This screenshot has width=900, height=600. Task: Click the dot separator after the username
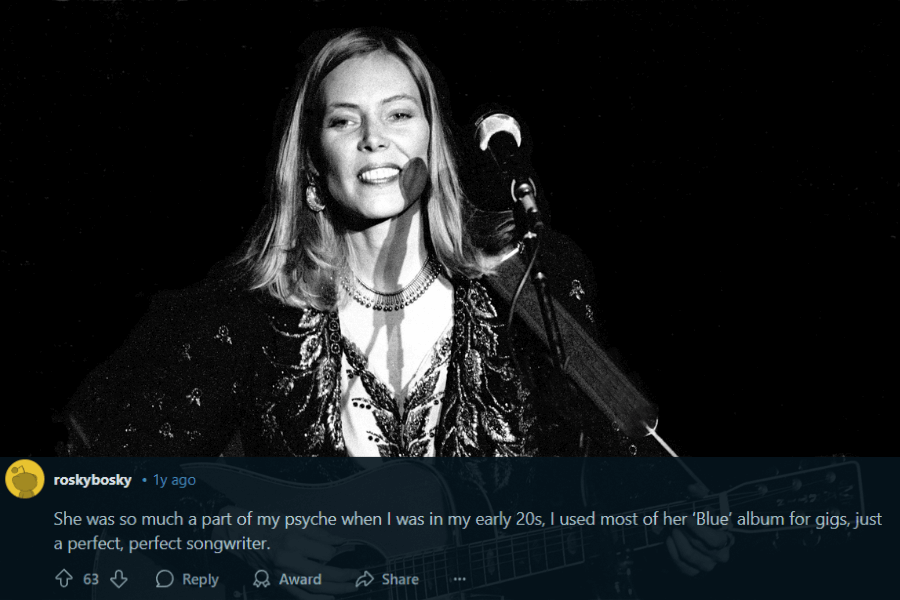point(144,479)
